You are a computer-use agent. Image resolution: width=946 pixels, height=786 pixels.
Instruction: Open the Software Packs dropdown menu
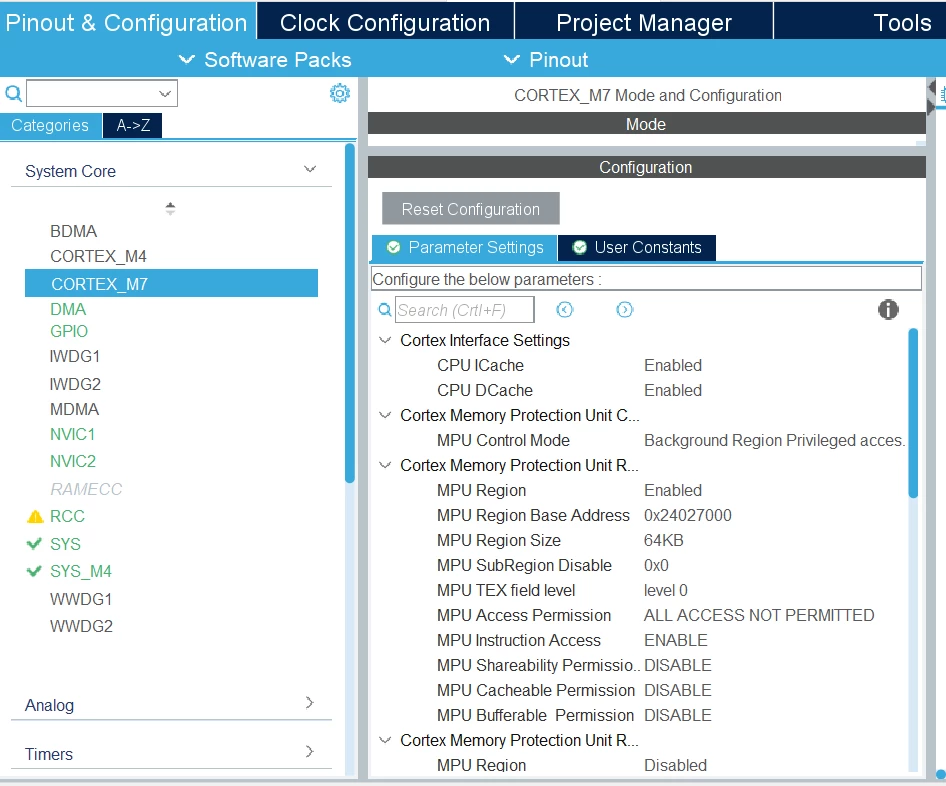pyautogui.click(x=265, y=60)
